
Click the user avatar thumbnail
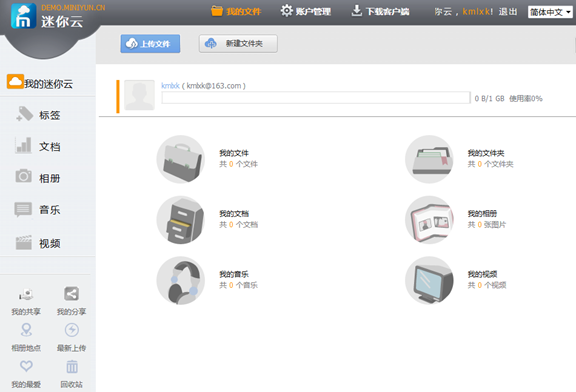pos(139,95)
